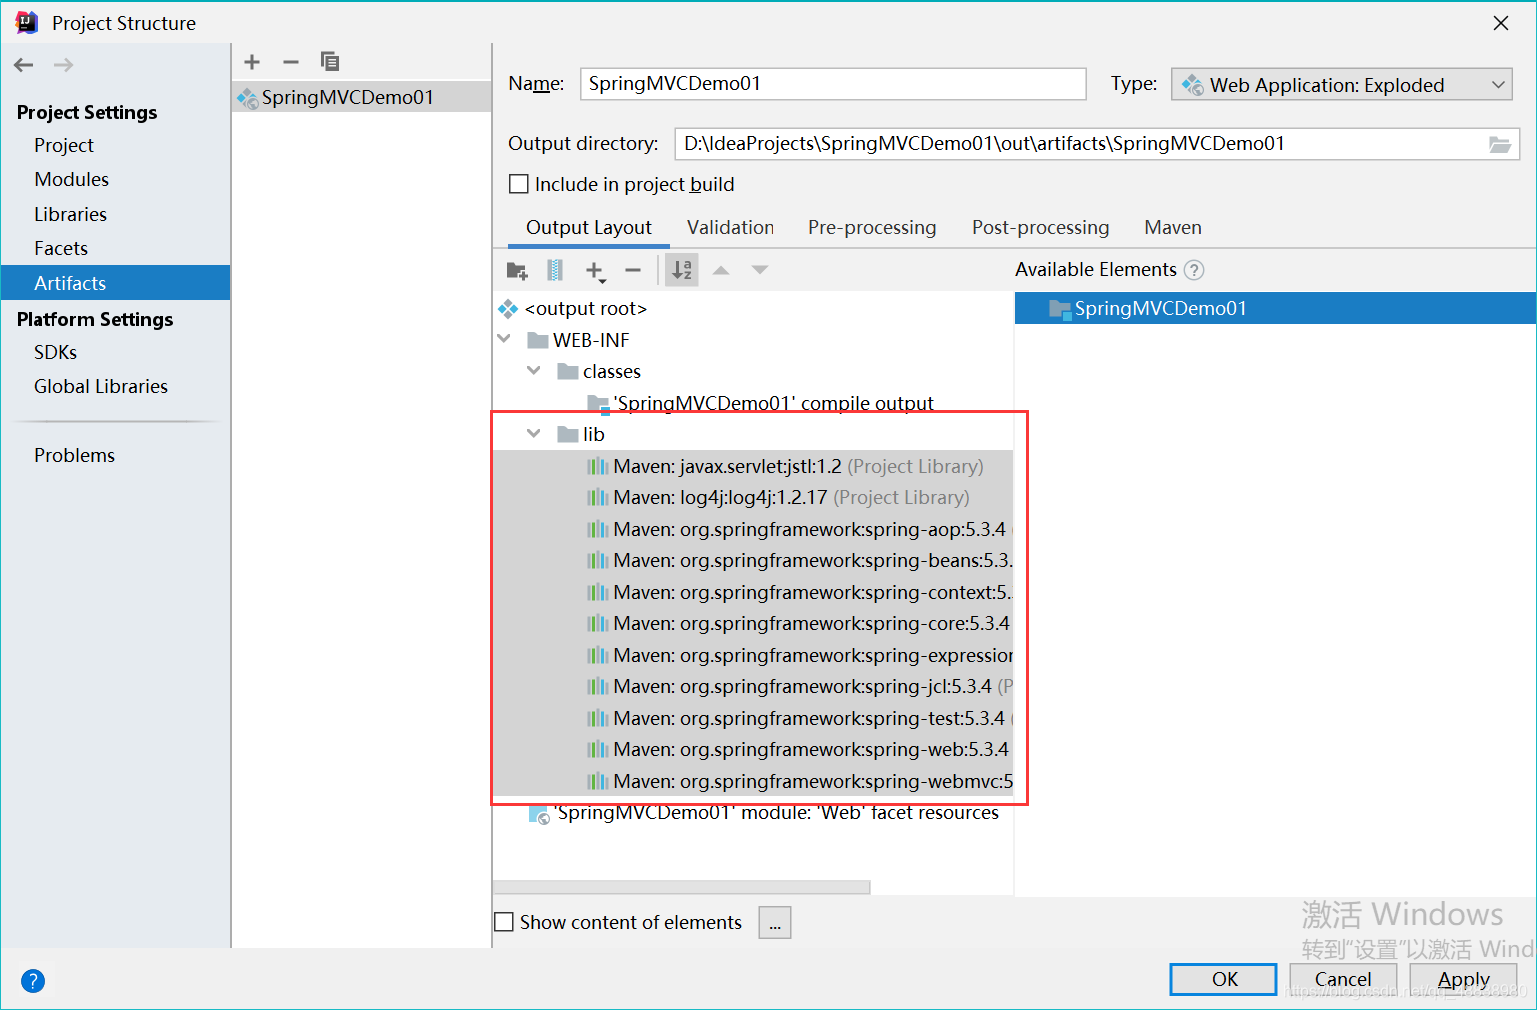Viewport: 1537px width, 1010px height.
Task: Open dialog help with question mark icon
Action: click(33, 981)
